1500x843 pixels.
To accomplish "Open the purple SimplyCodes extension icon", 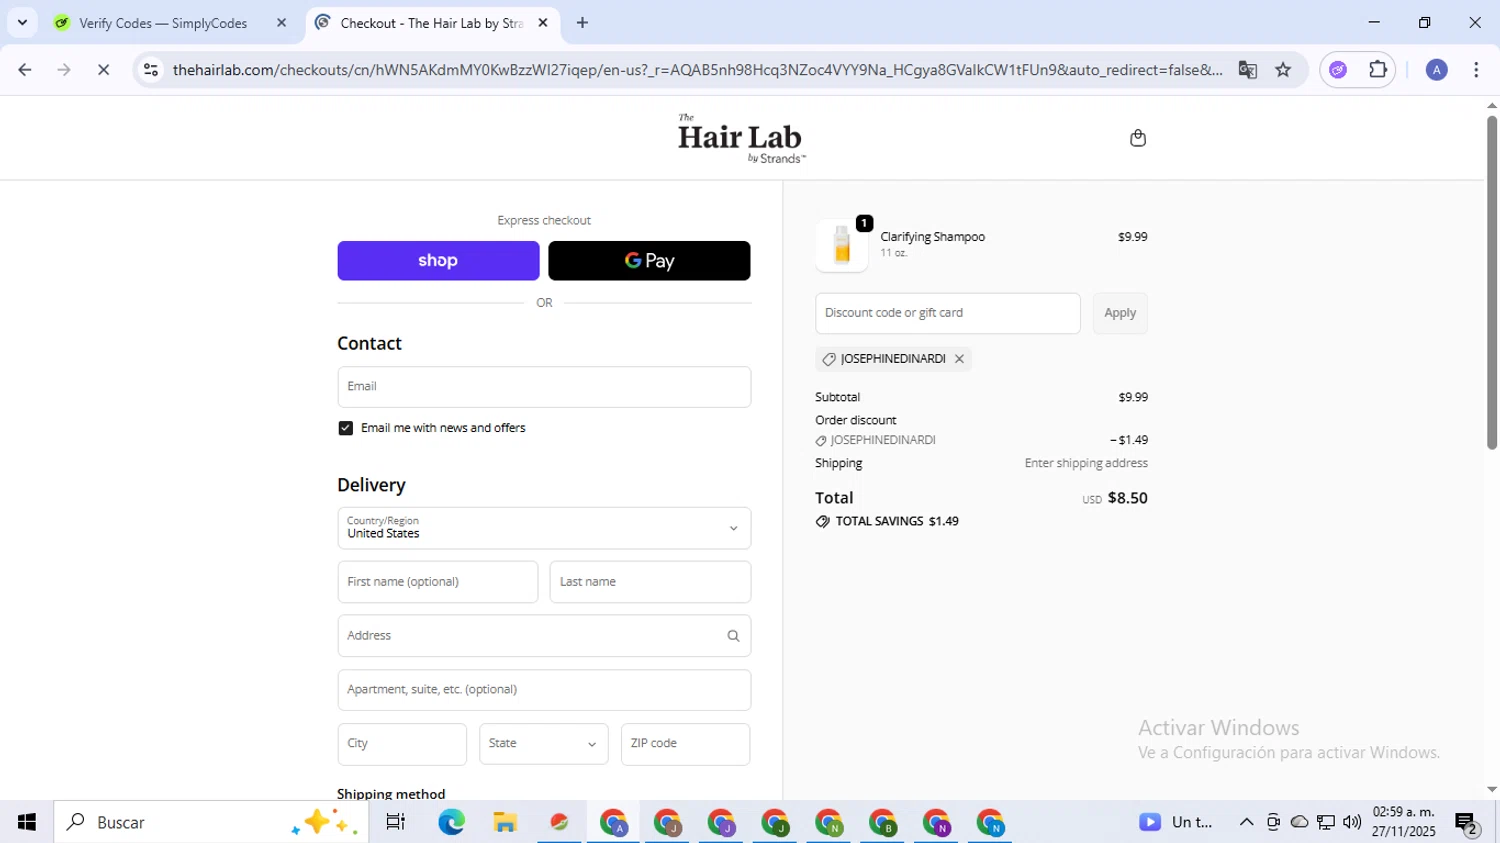I will point(1338,70).
